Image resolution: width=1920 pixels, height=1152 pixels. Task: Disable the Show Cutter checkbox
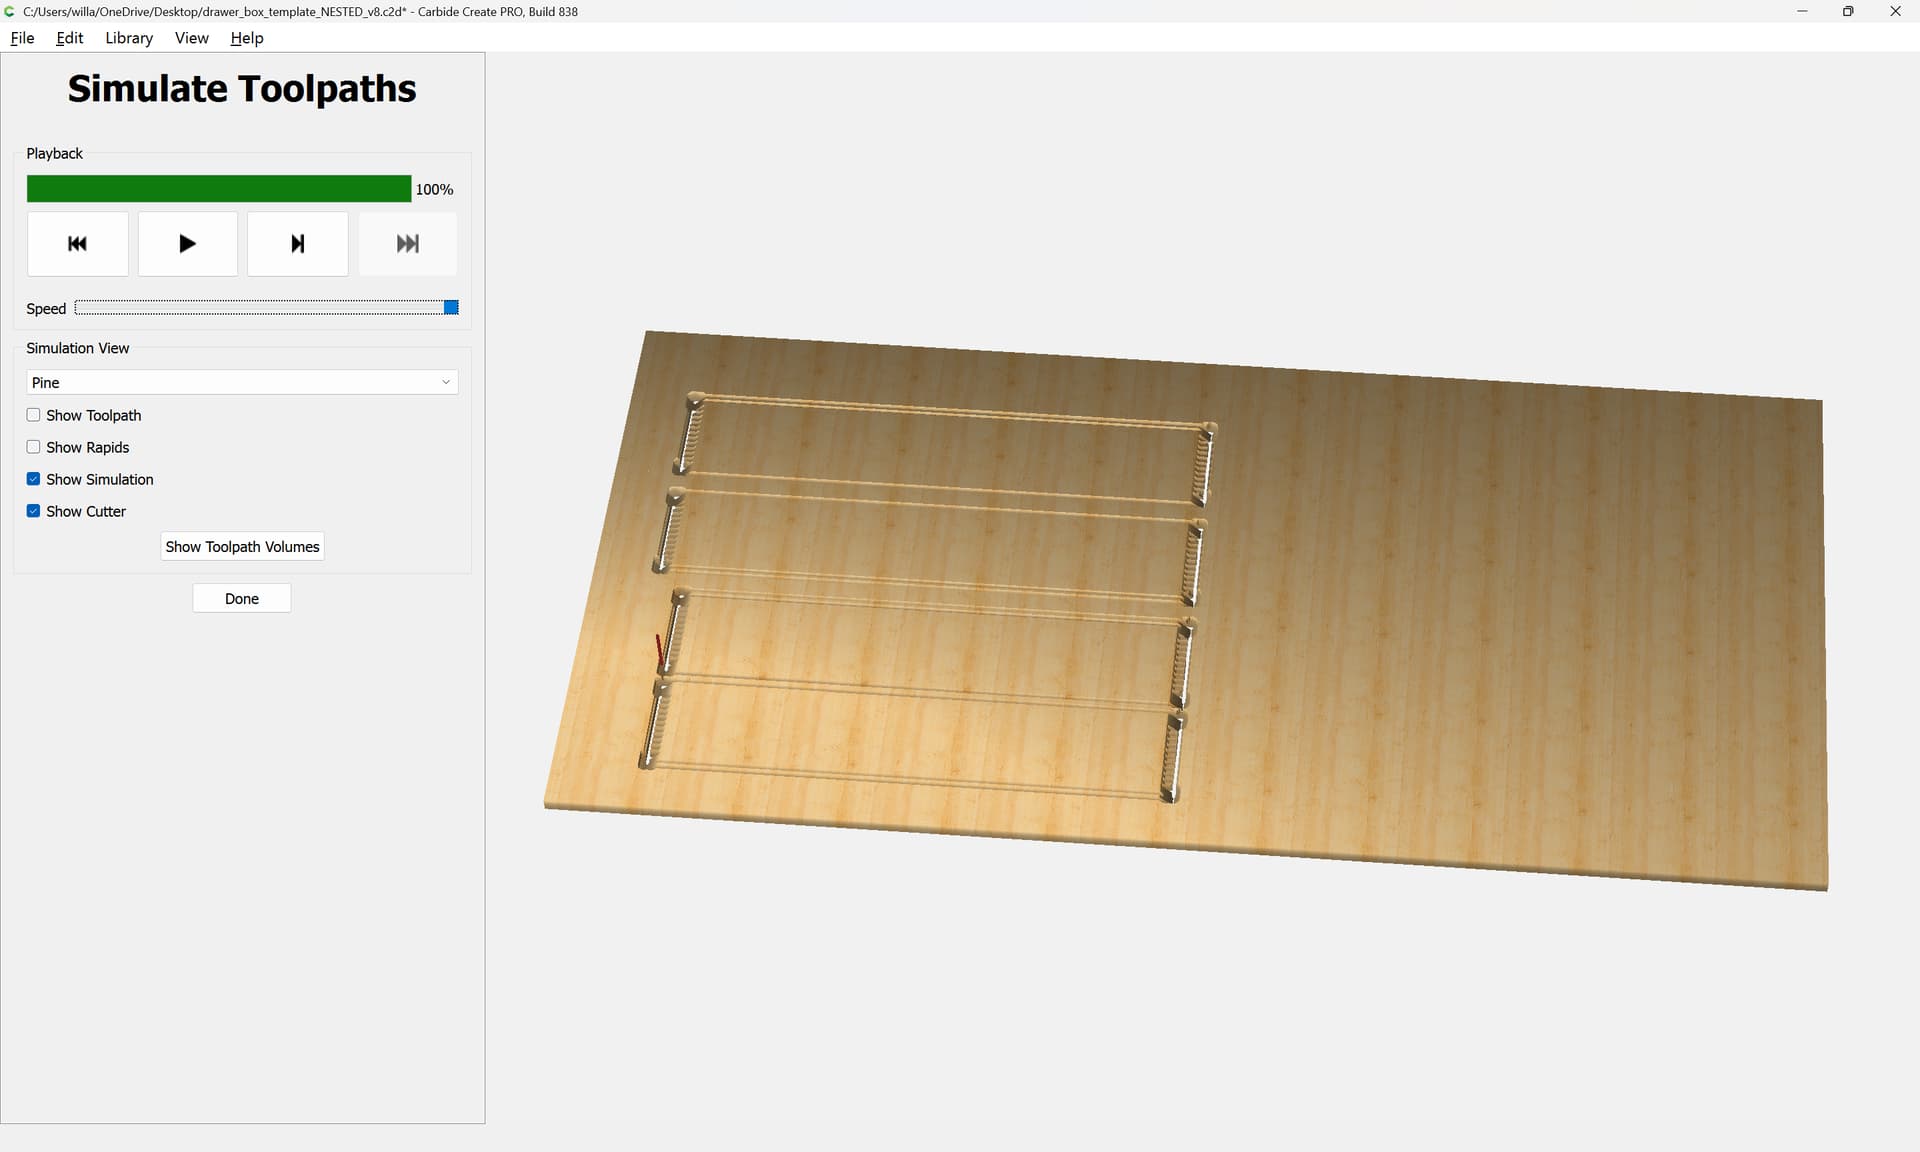coord(34,511)
